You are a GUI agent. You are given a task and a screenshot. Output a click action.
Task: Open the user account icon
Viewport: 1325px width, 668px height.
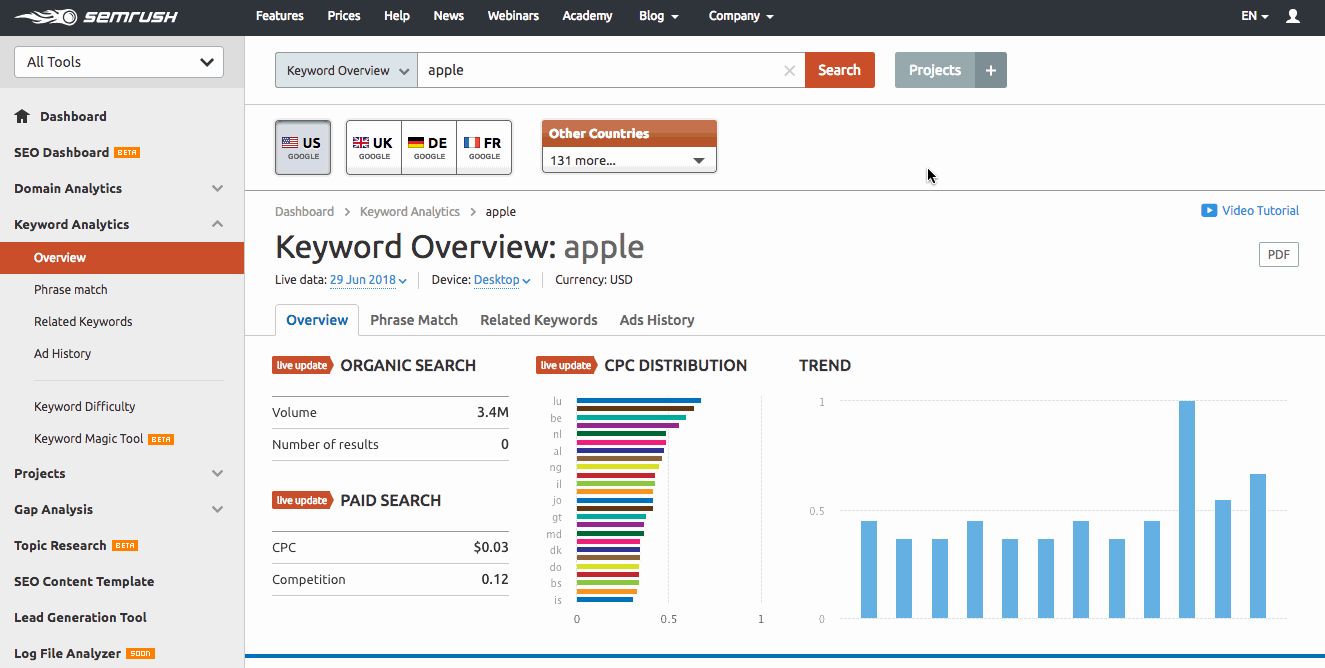pyautogui.click(x=1293, y=16)
